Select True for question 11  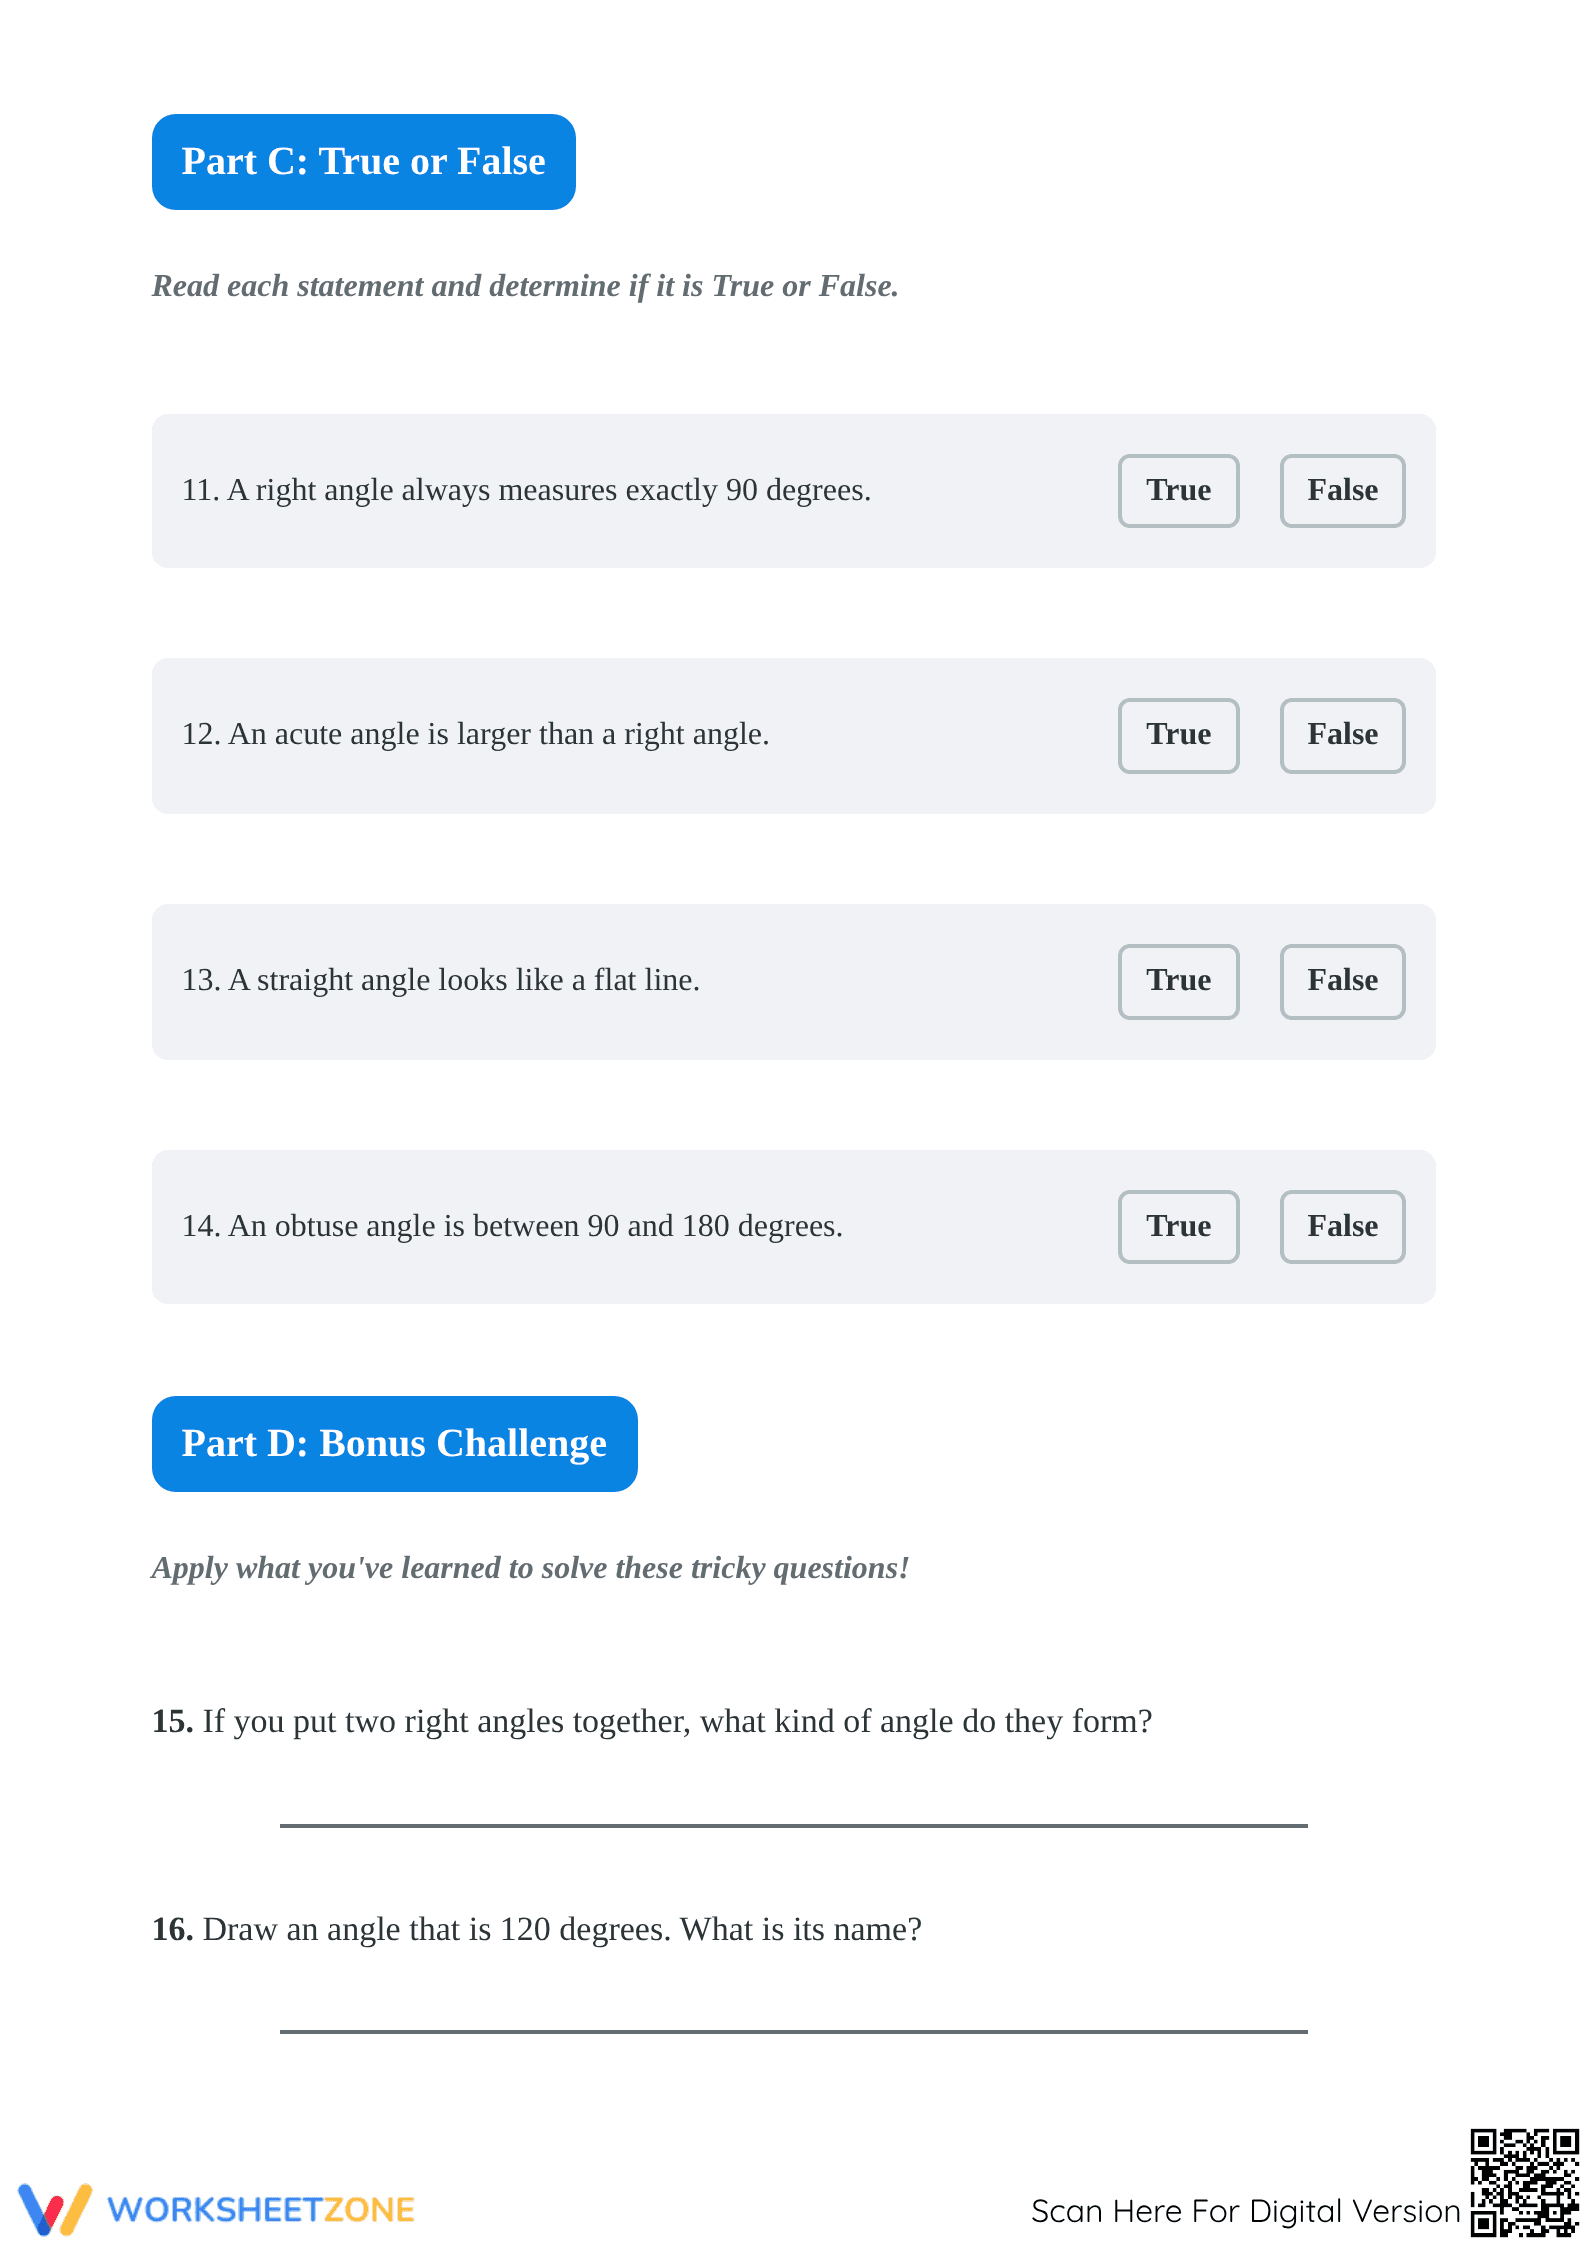click(x=1178, y=490)
